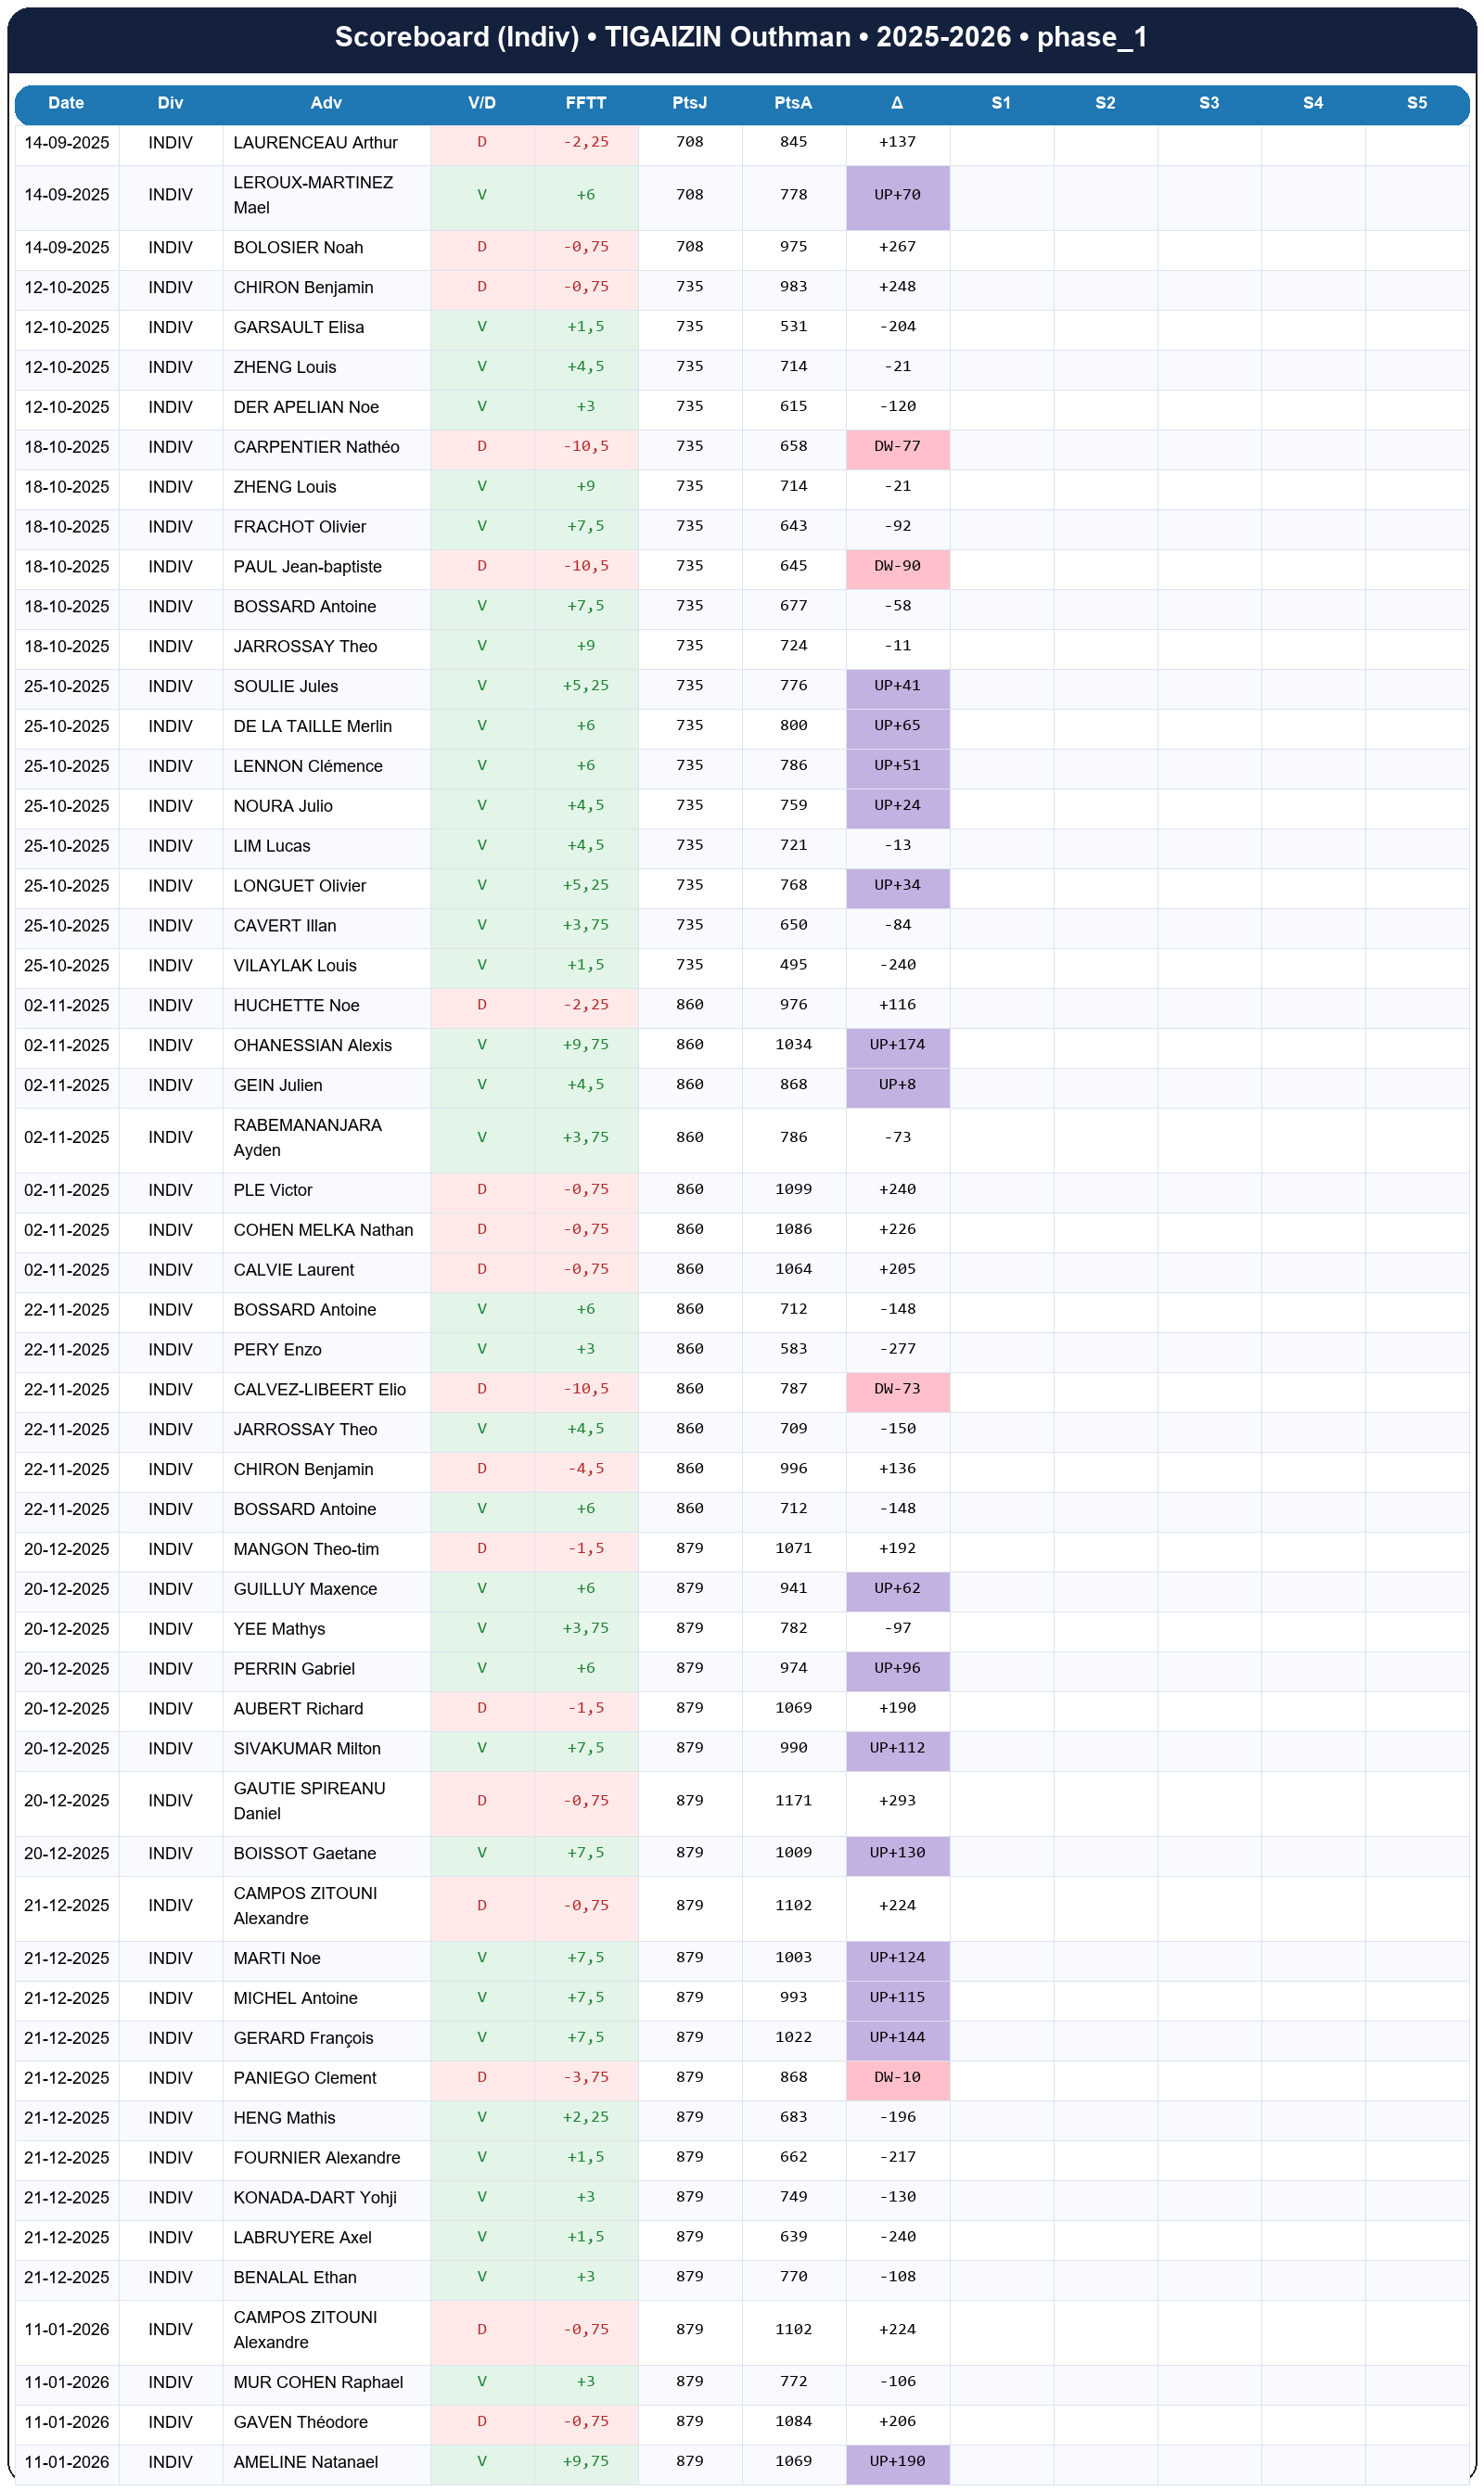The width and height of the screenshot is (1484, 2491).
Task: Select the GAUTIE SPIREANU Daniel name cell
Action: point(309,1800)
